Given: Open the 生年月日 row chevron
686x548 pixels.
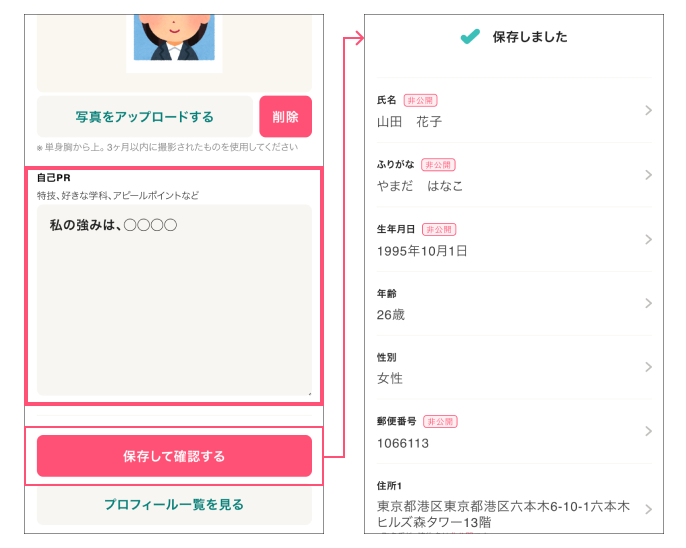Looking at the screenshot, I should pyautogui.click(x=648, y=240).
